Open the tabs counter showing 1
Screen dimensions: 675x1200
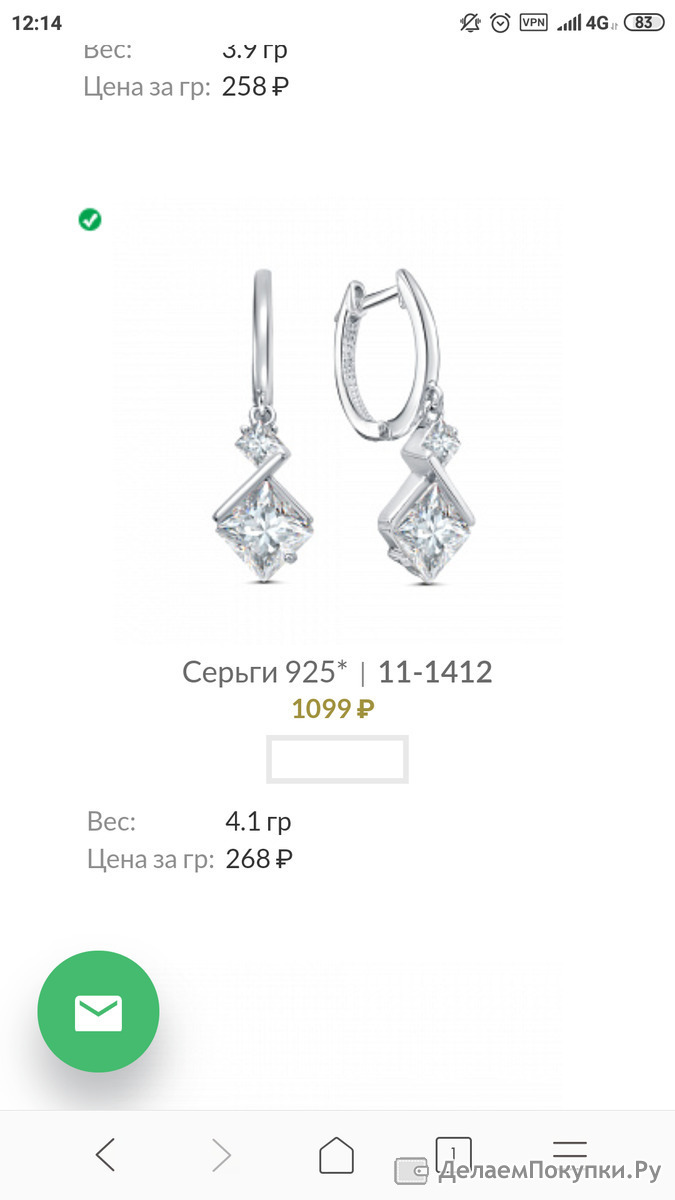pyautogui.click(x=452, y=1150)
